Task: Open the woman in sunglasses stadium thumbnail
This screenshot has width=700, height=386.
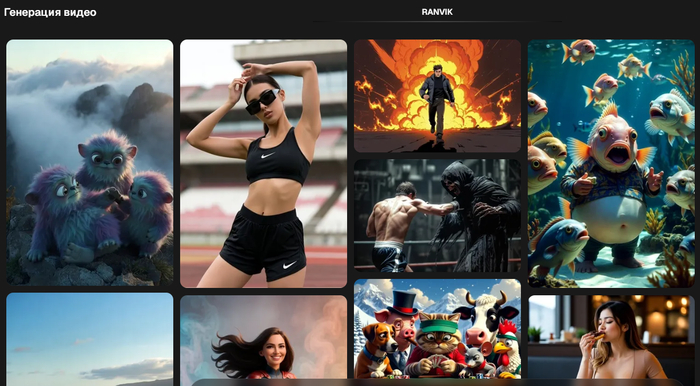Action: click(263, 163)
